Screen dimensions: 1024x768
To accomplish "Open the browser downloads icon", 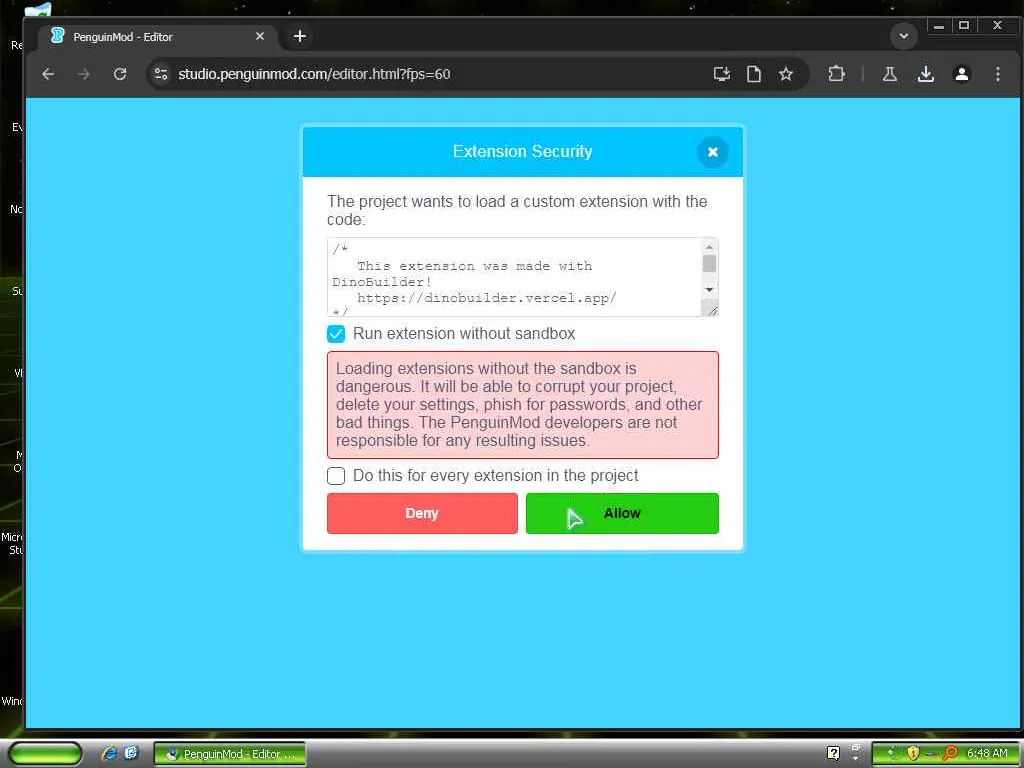I will click(x=925, y=74).
